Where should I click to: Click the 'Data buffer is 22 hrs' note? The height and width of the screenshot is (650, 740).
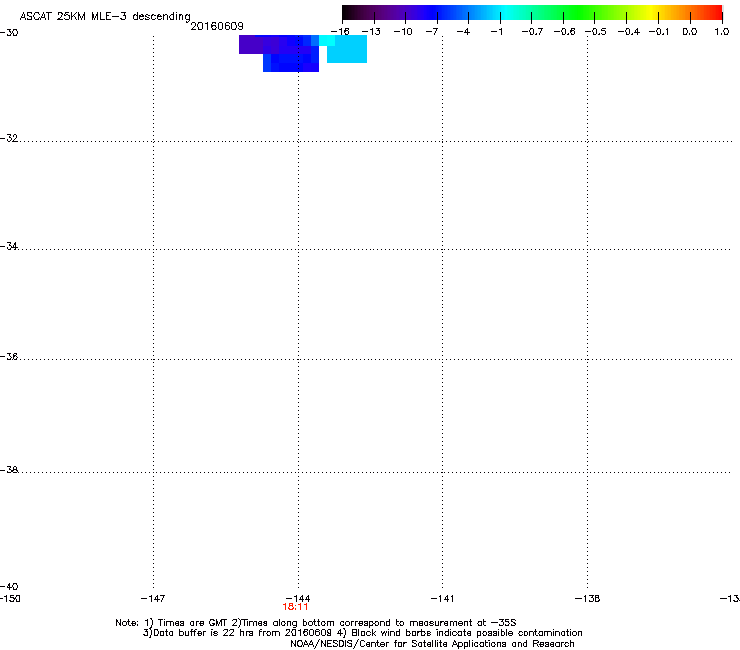coord(362,633)
